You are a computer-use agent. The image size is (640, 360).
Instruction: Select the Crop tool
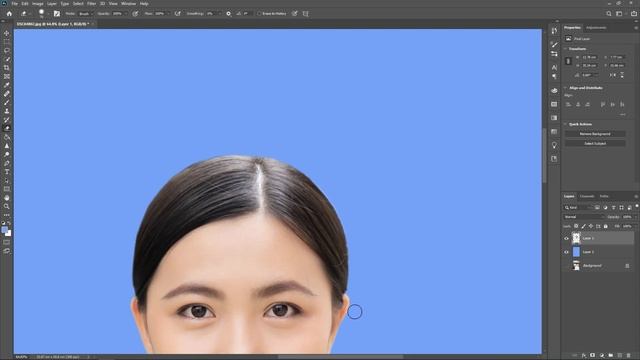pos(7,68)
